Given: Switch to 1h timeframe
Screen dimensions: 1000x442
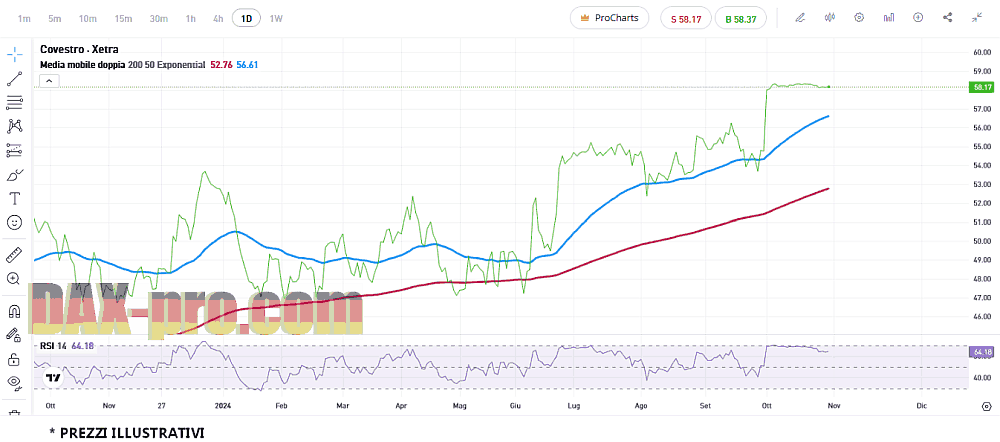Looking at the screenshot, I should pos(190,18).
